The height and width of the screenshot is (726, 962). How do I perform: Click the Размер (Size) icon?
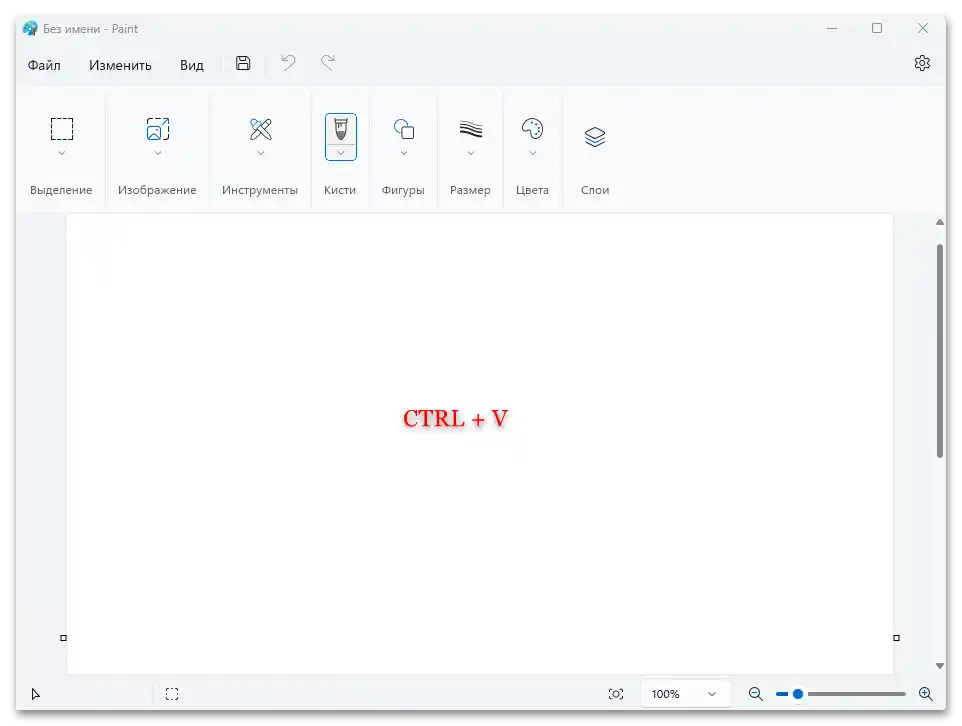click(470, 128)
